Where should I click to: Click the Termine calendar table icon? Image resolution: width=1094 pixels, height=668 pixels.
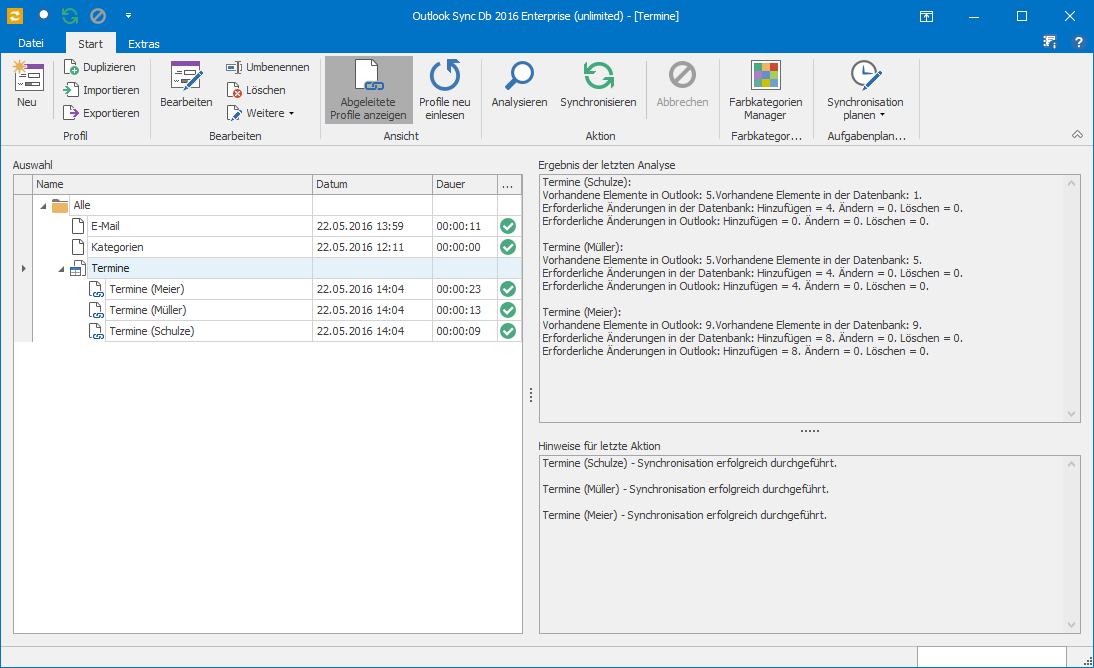[77, 269]
